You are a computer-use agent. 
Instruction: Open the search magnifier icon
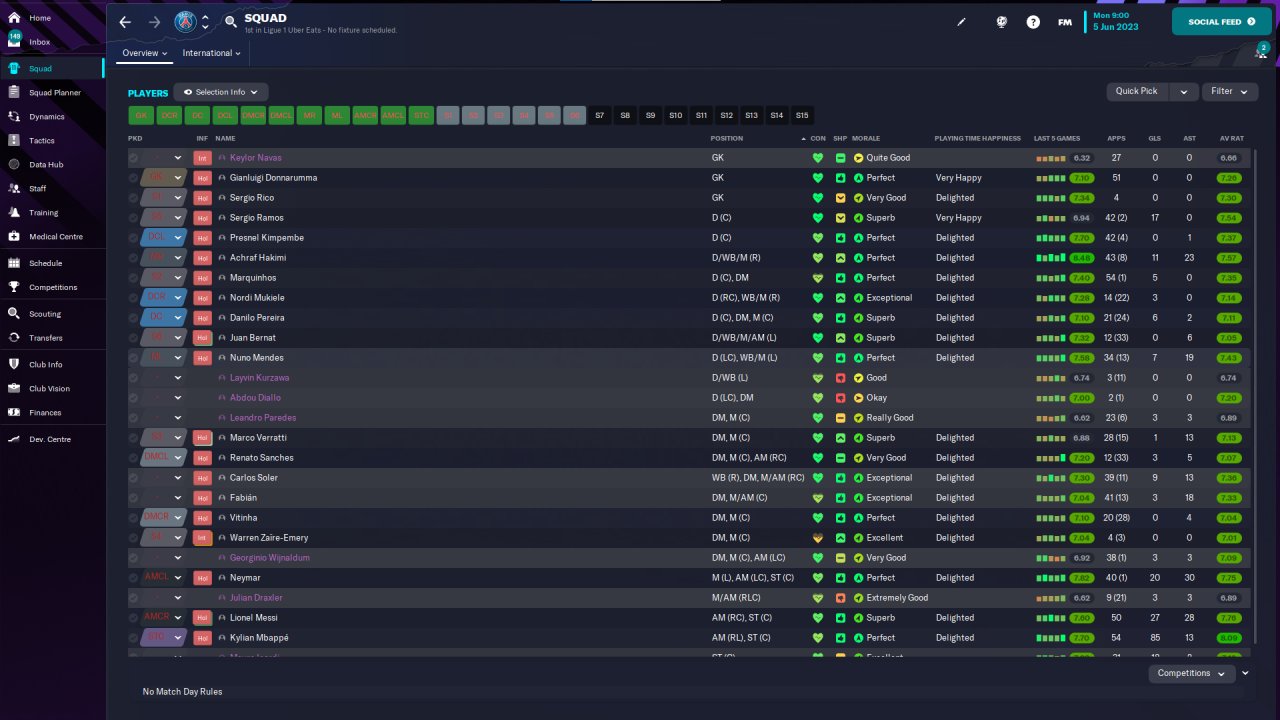click(x=231, y=22)
